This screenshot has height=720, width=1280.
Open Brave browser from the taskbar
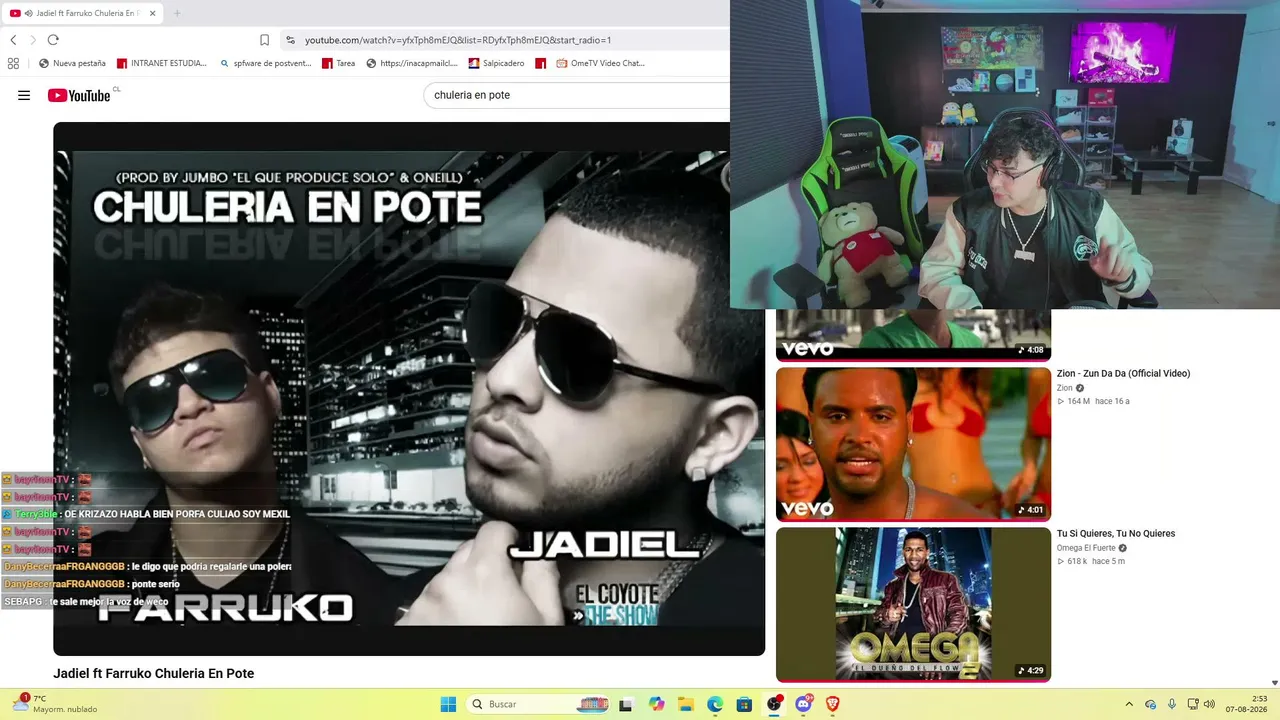pyautogui.click(x=833, y=704)
